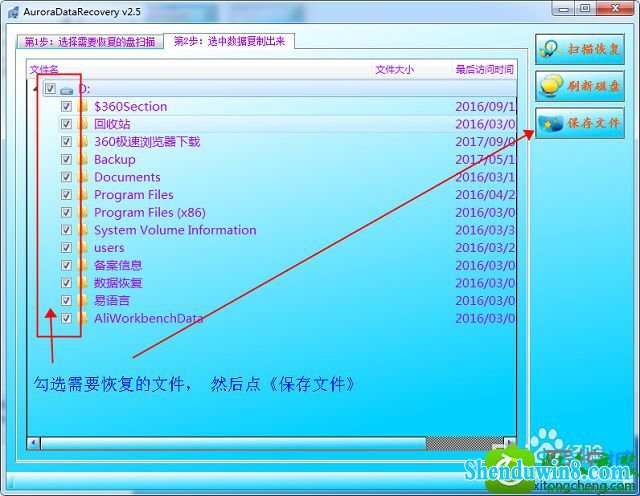Toggle the Program Files (x86) checkbox
Screen dimensions: 640x496
pos(66,212)
